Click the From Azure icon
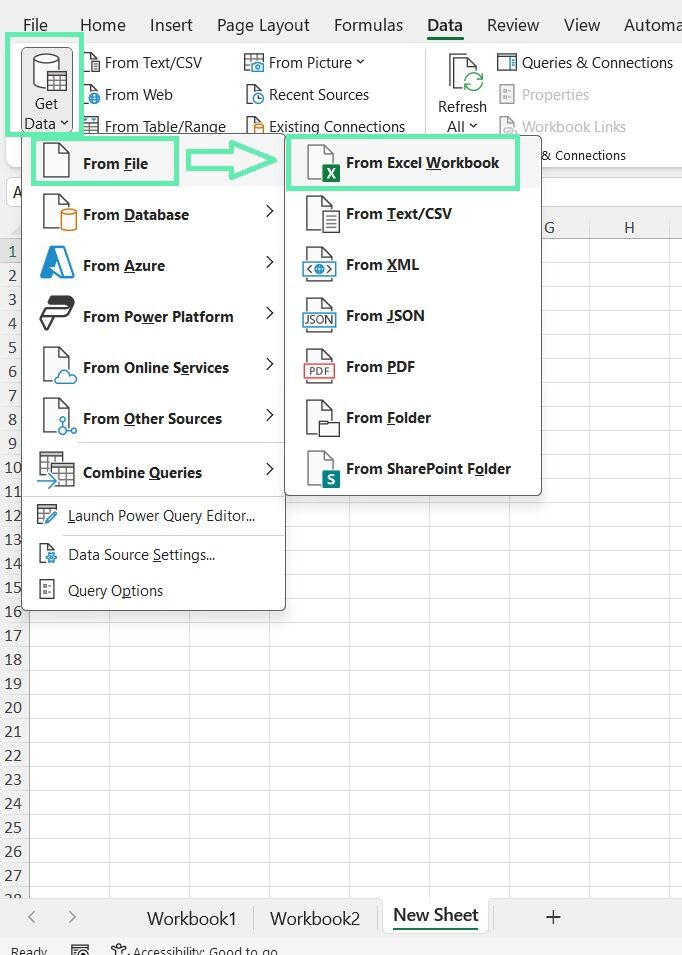Image resolution: width=682 pixels, height=955 pixels. point(57,263)
